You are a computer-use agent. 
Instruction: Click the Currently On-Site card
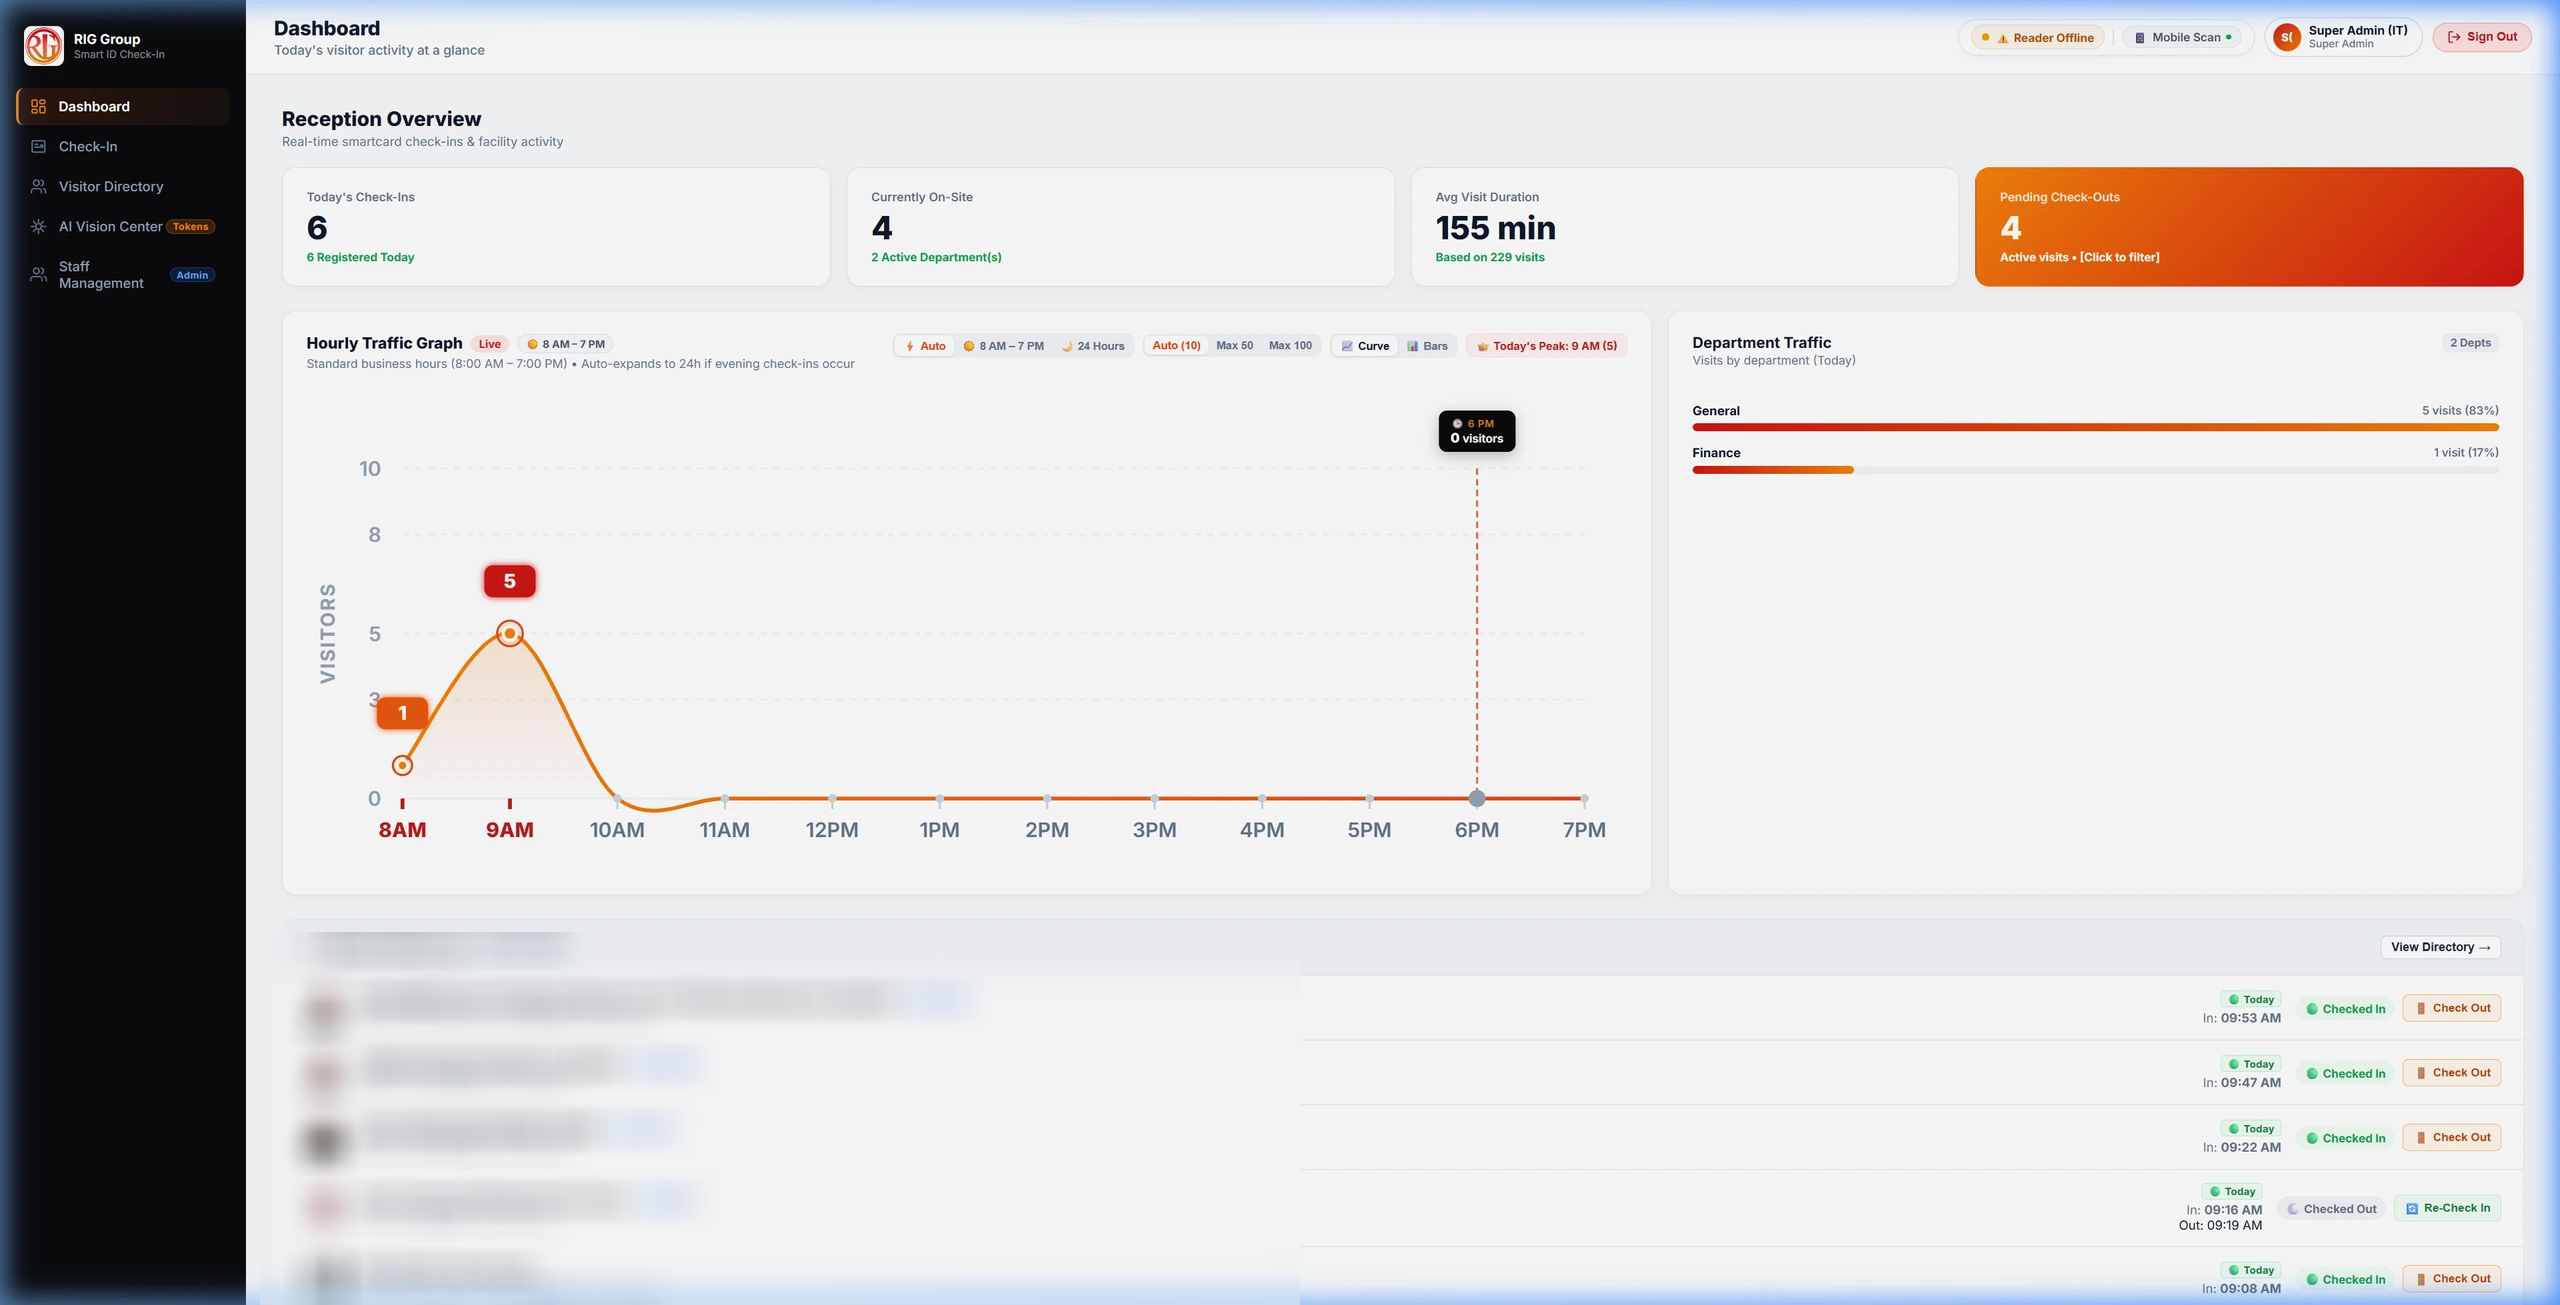click(1120, 227)
